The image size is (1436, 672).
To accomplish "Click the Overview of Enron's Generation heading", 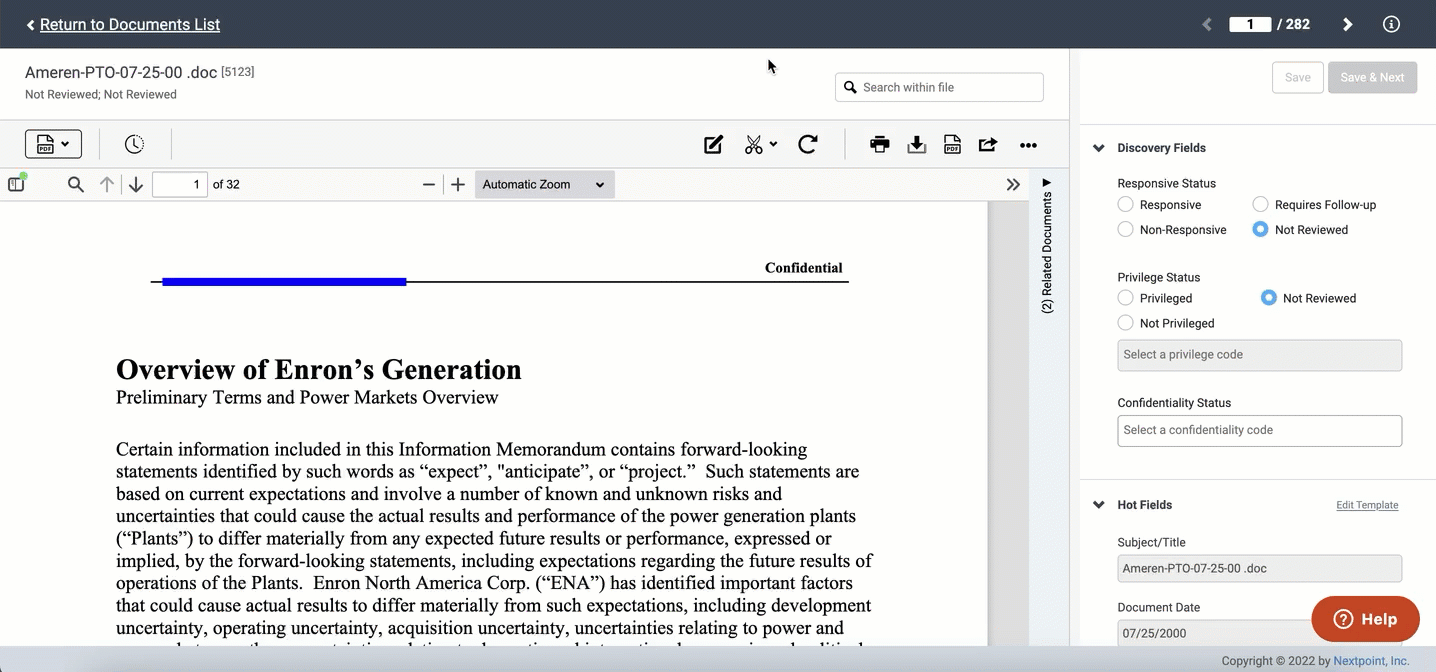I will [319, 369].
